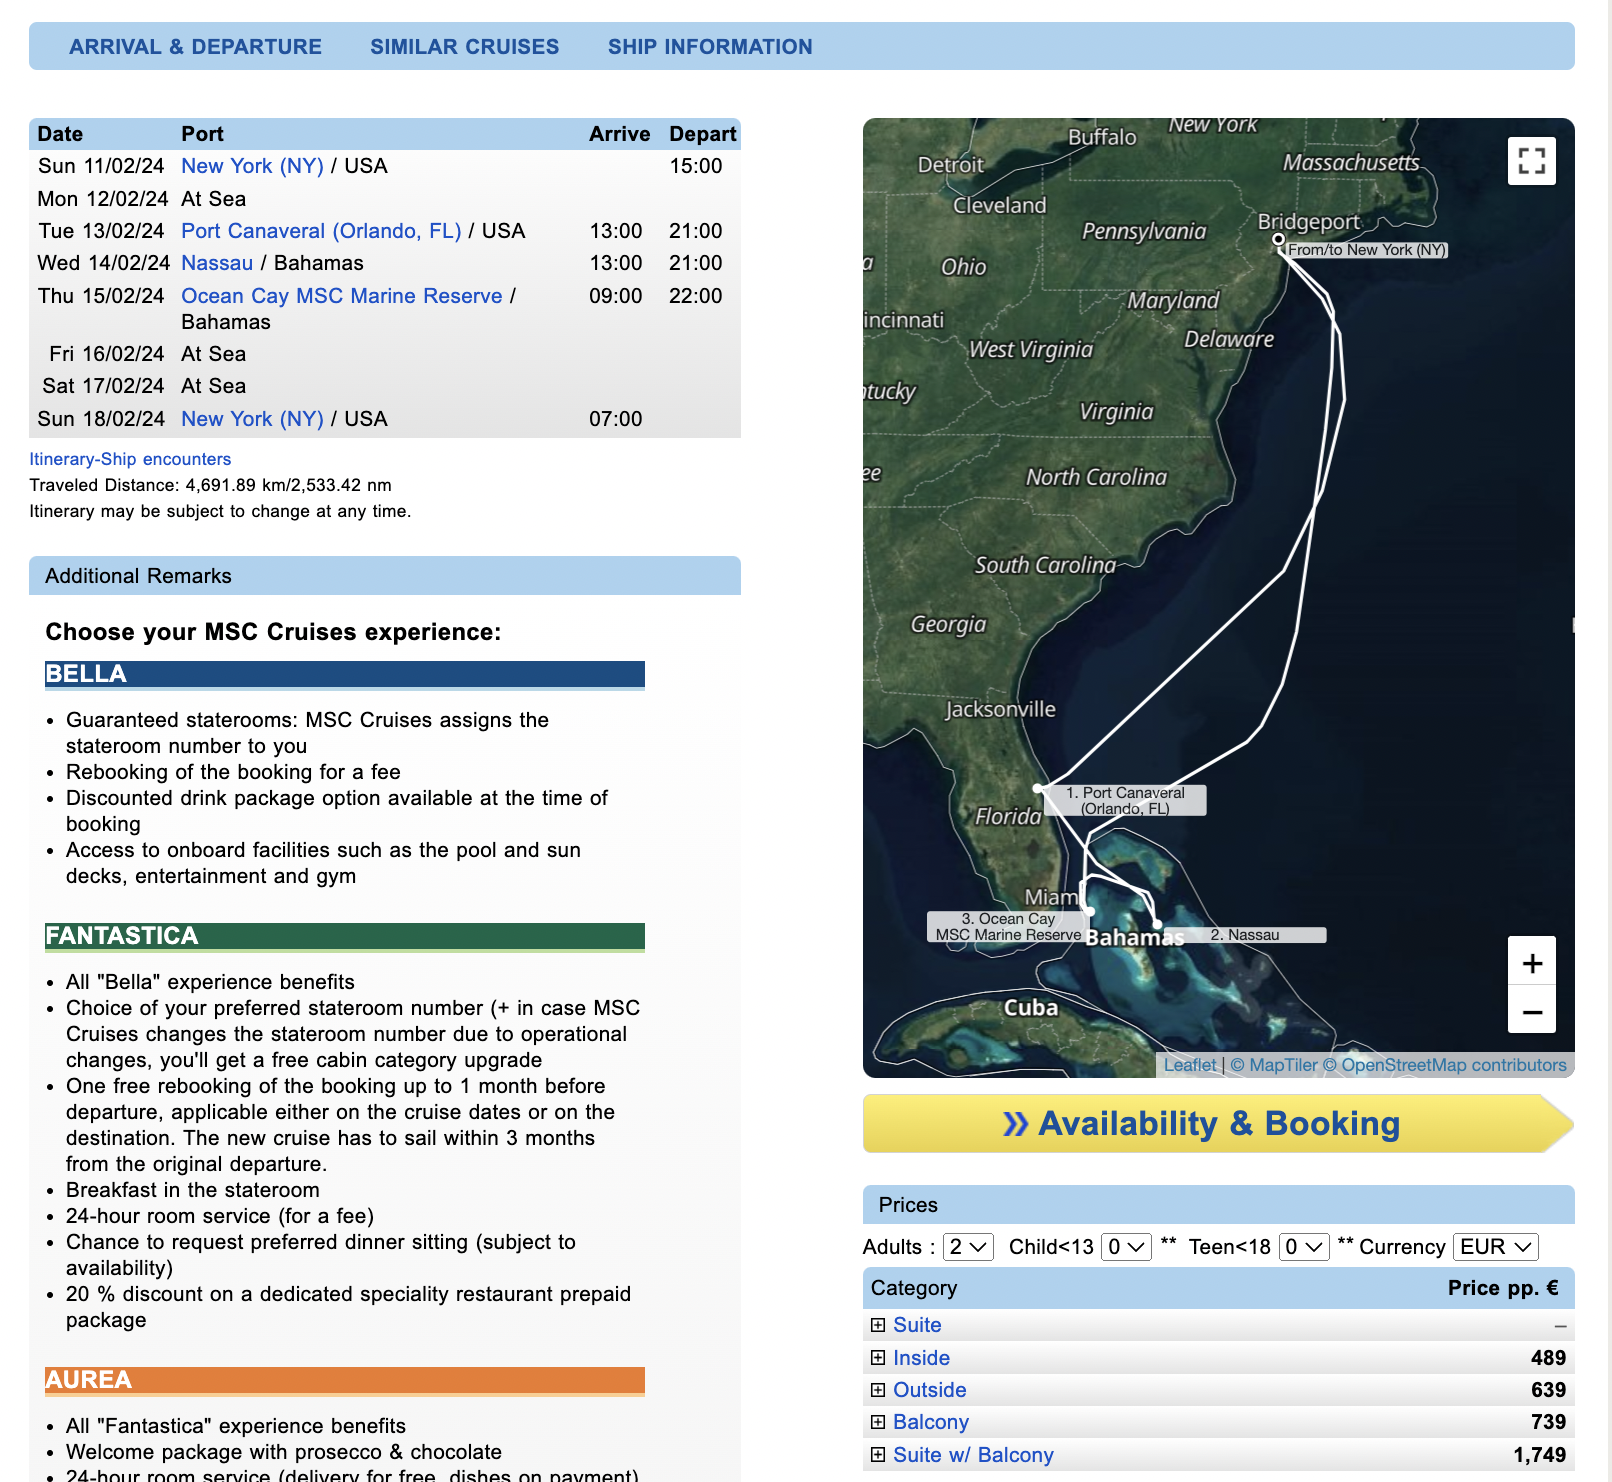Open the Ship Information tab

(710, 47)
